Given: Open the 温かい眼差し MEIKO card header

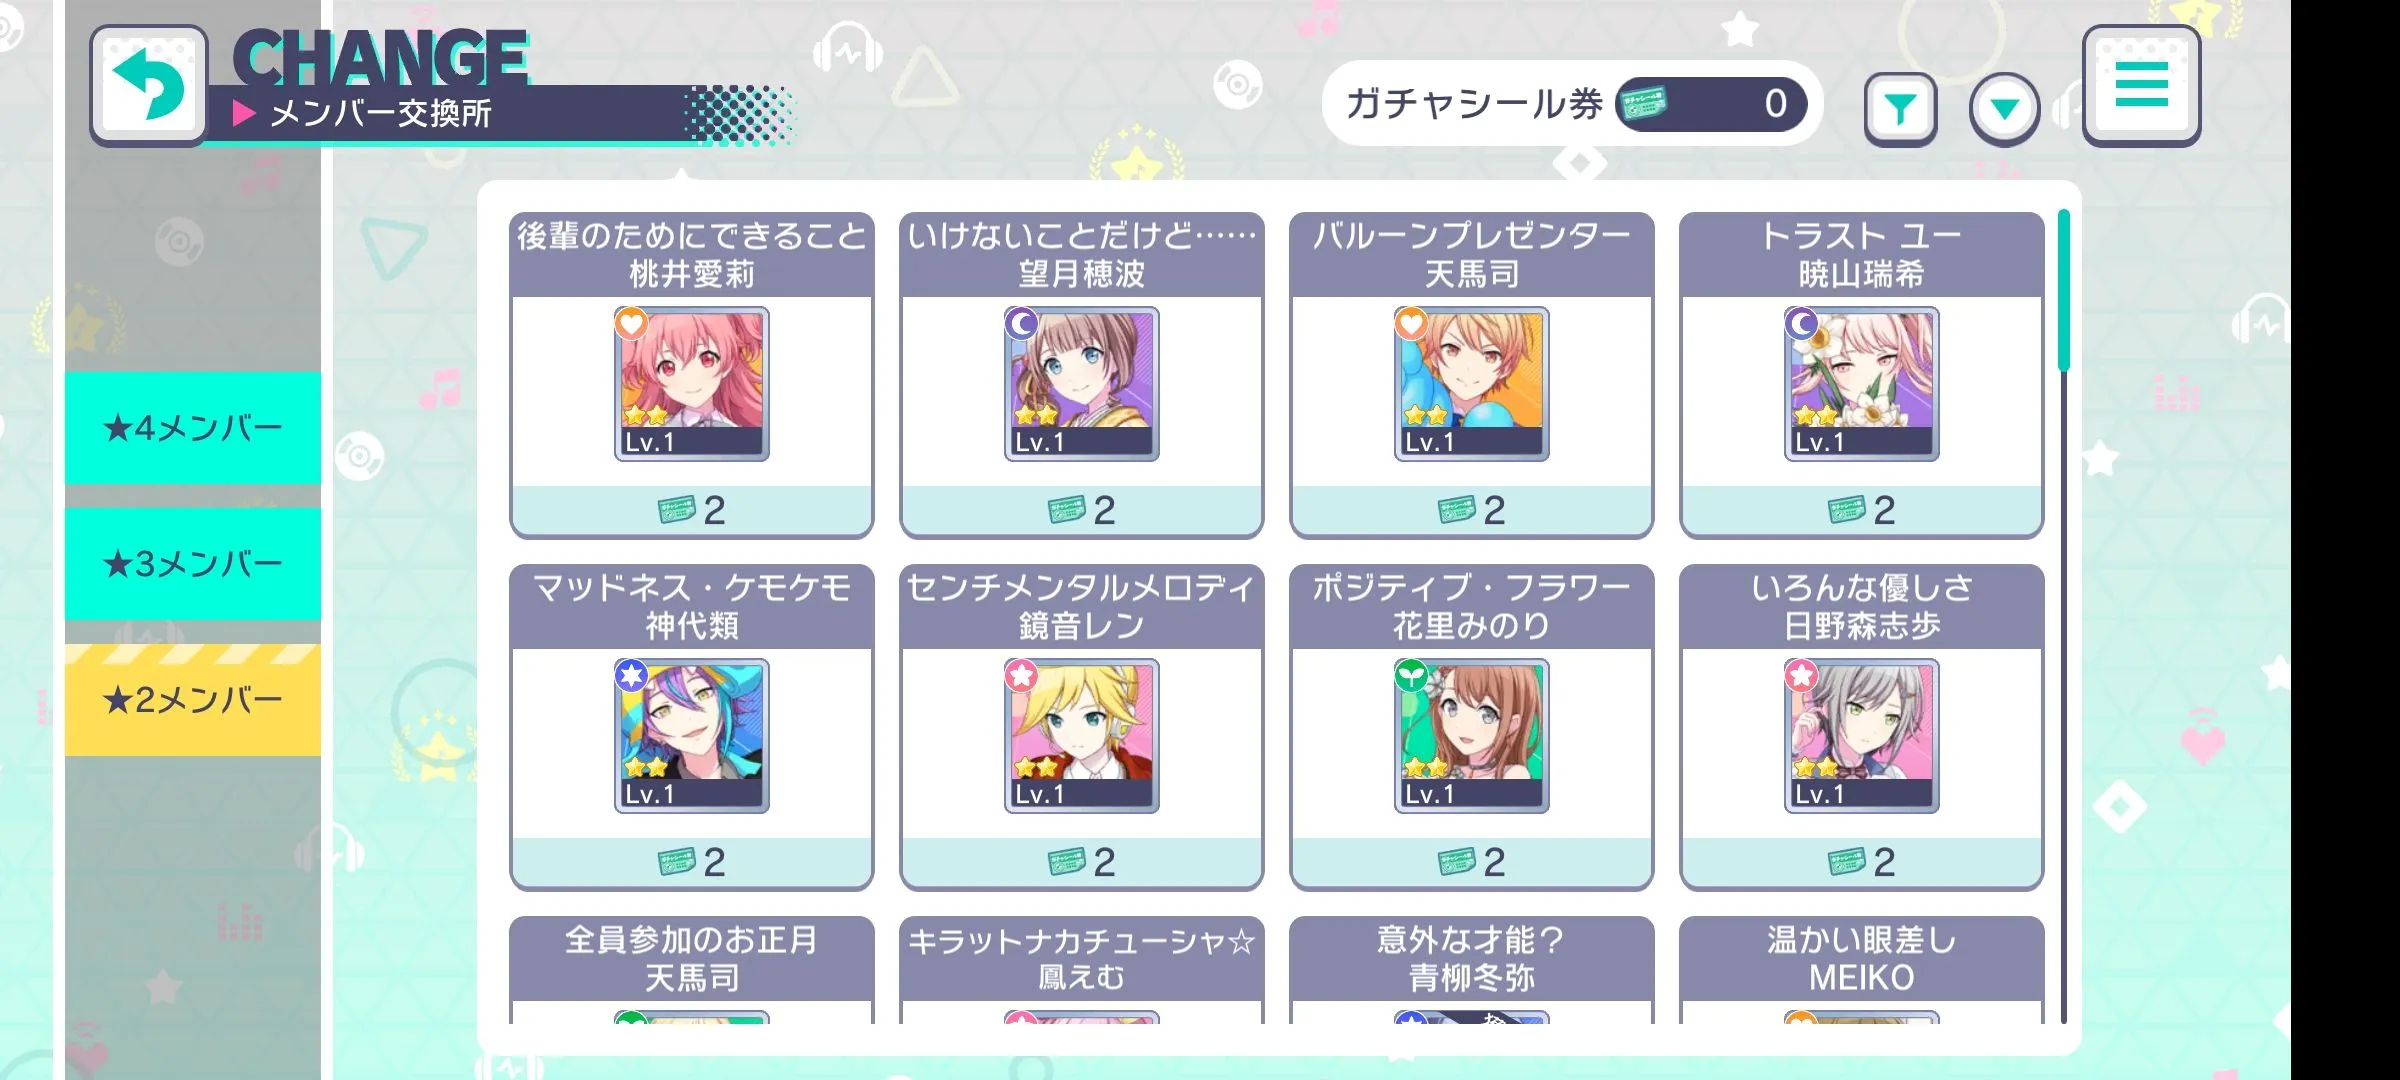Looking at the screenshot, I should pos(1862,958).
